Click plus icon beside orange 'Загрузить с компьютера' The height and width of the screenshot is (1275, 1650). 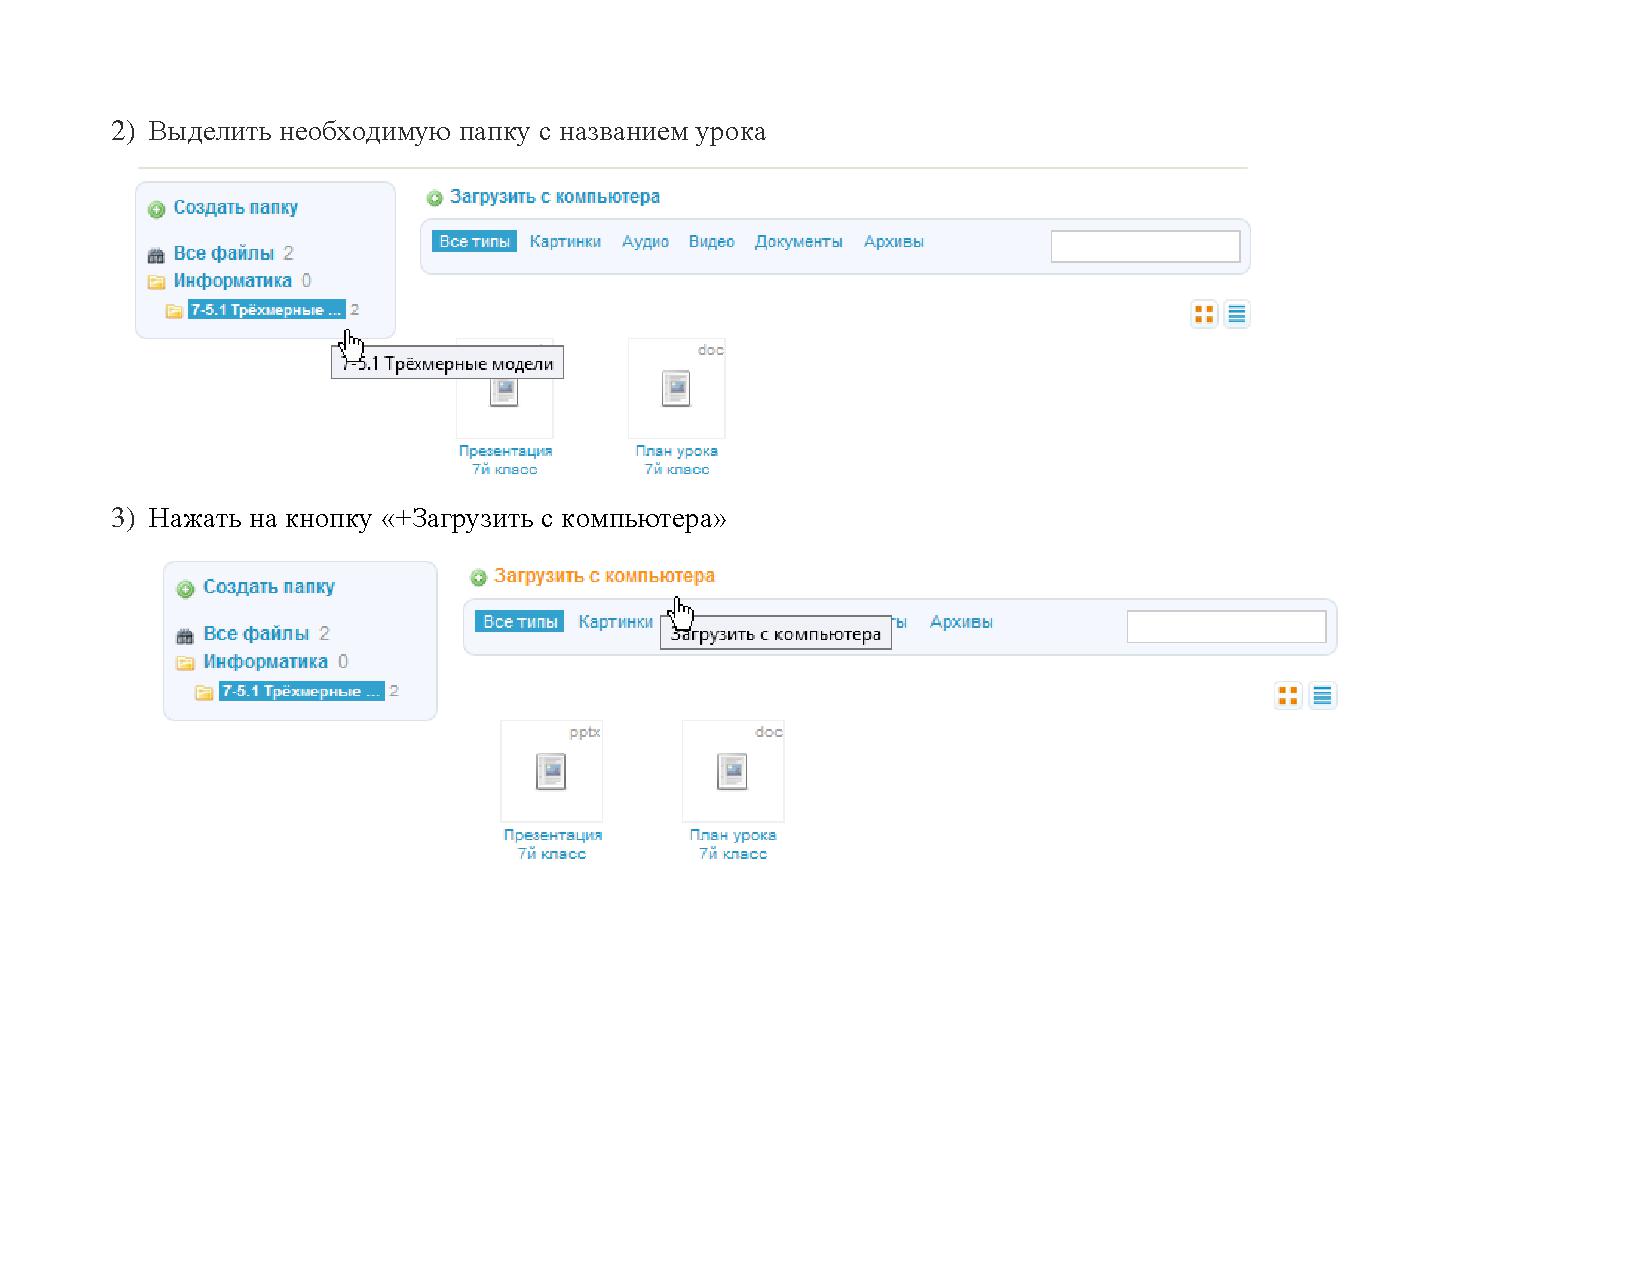pyautogui.click(x=479, y=578)
